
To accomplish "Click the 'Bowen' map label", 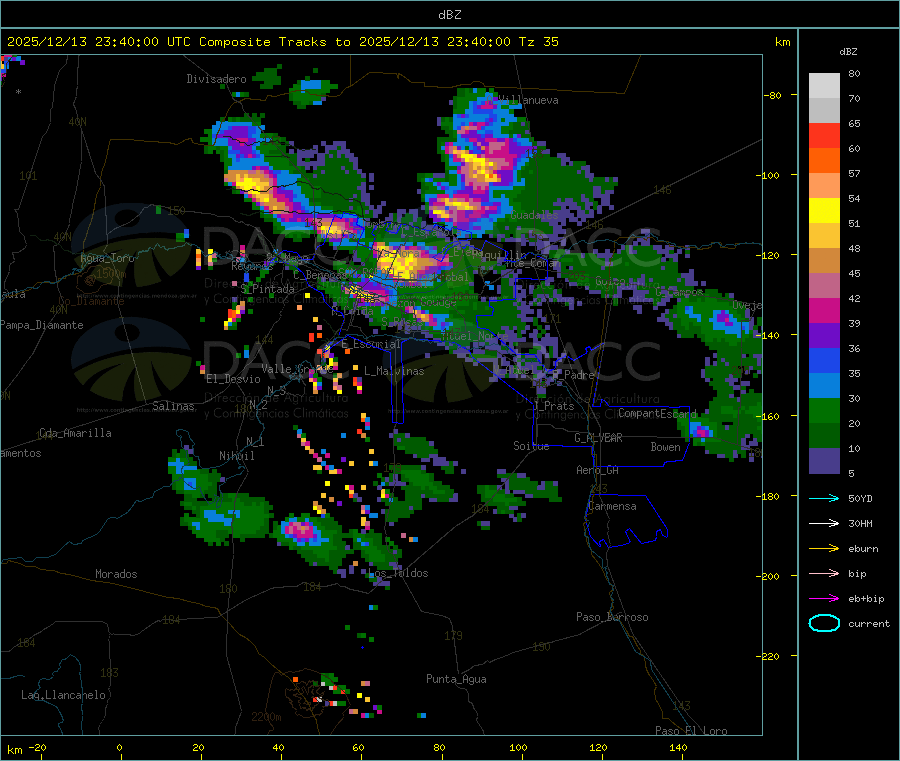I will tap(665, 448).
